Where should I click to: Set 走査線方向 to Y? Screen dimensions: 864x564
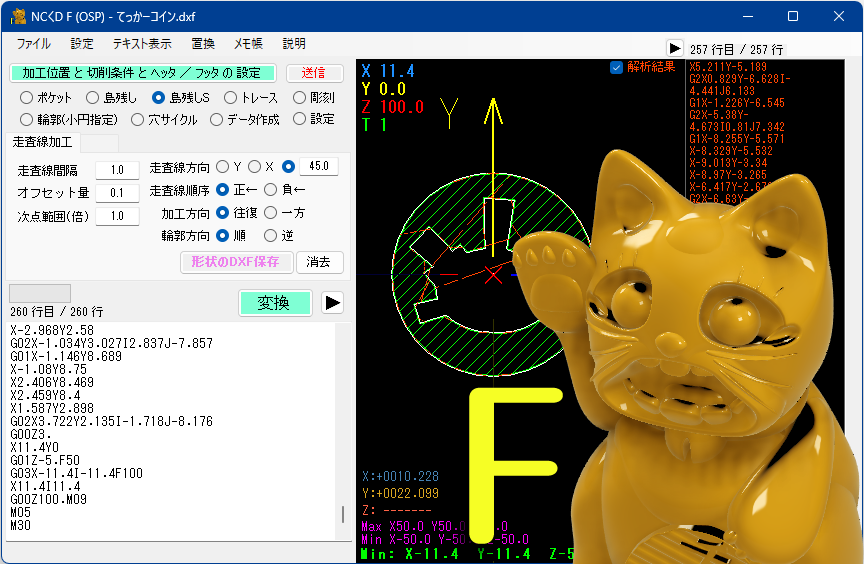(x=223, y=166)
